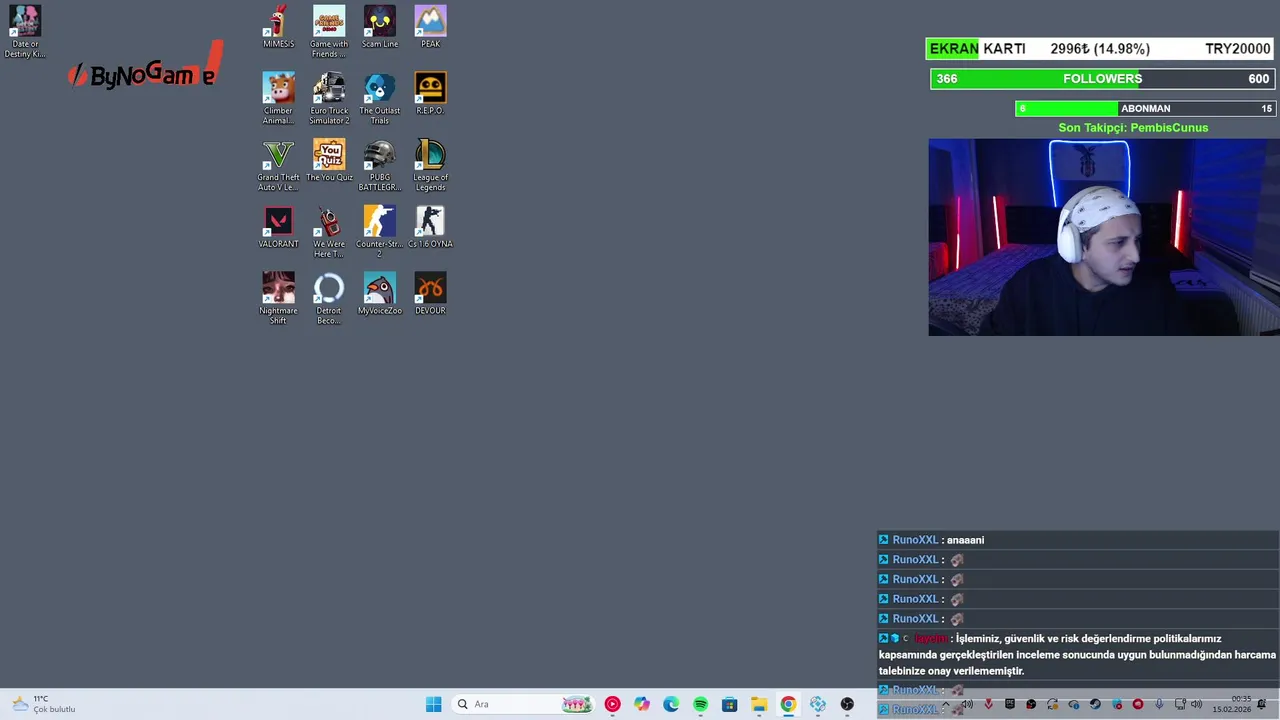This screenshot has height=720, width=1280.
Task: Select The You Quiz desktop icon
Action: pyautogui.click(x=329, y=160)
